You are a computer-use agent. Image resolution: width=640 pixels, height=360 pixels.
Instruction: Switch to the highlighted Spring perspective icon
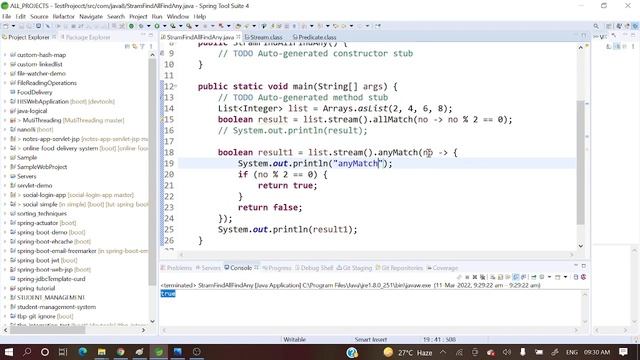click(x=636, y=26)
